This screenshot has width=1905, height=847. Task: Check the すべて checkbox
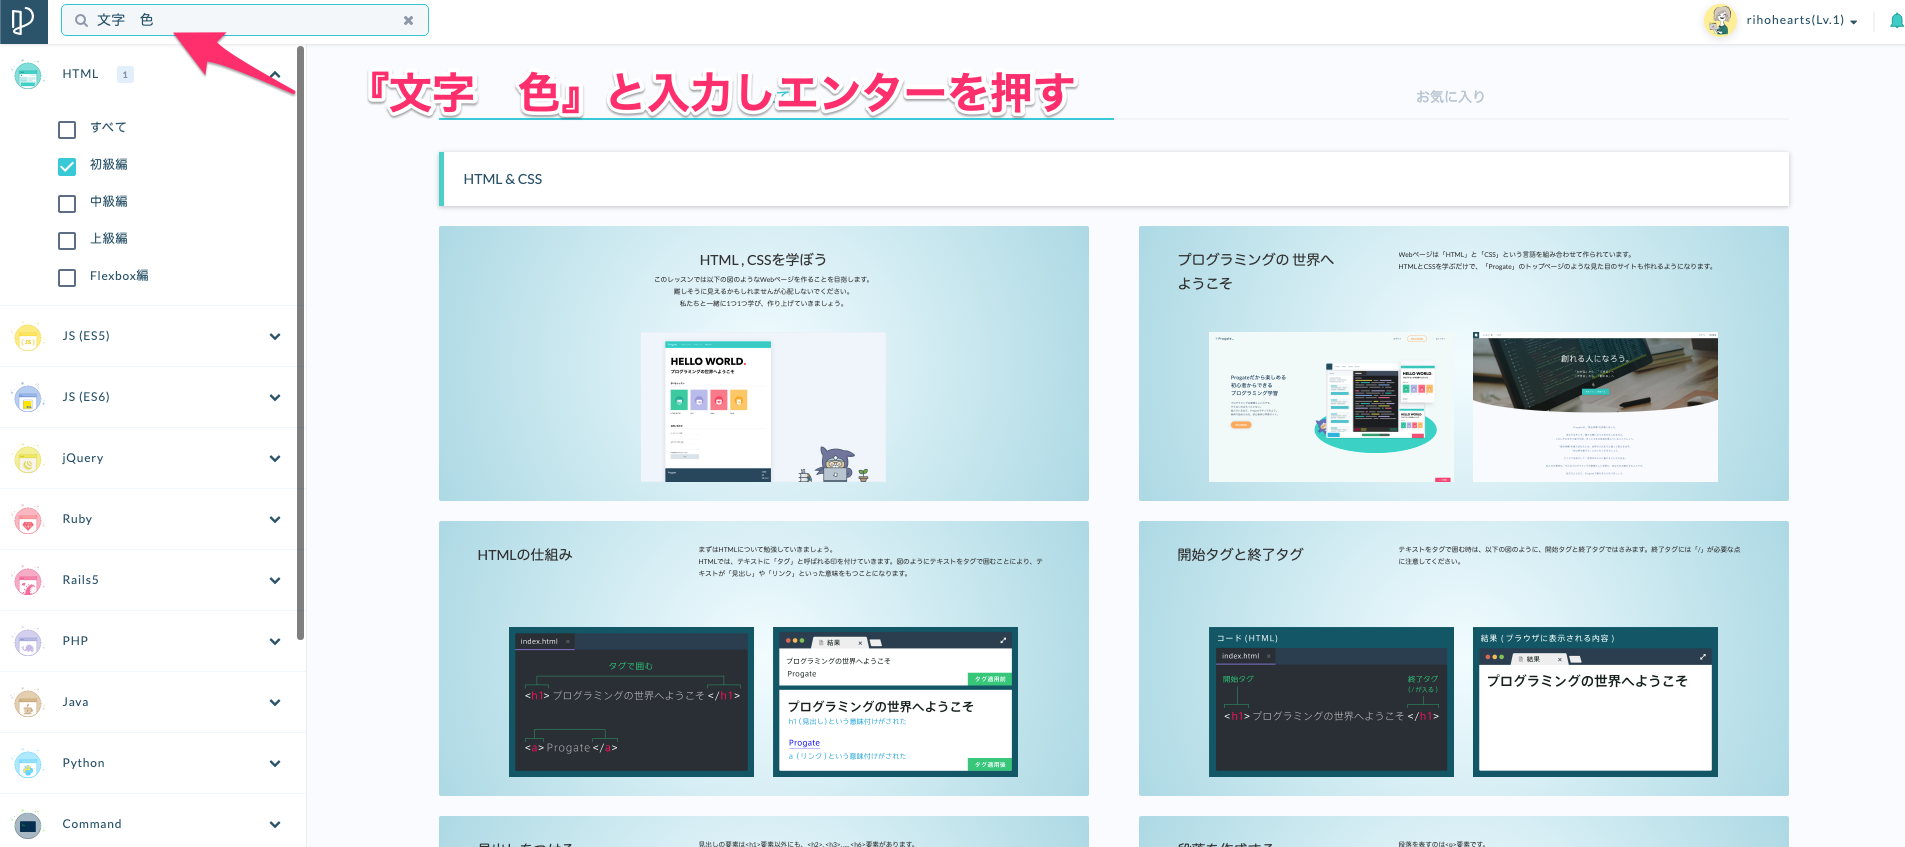[67, 129]
